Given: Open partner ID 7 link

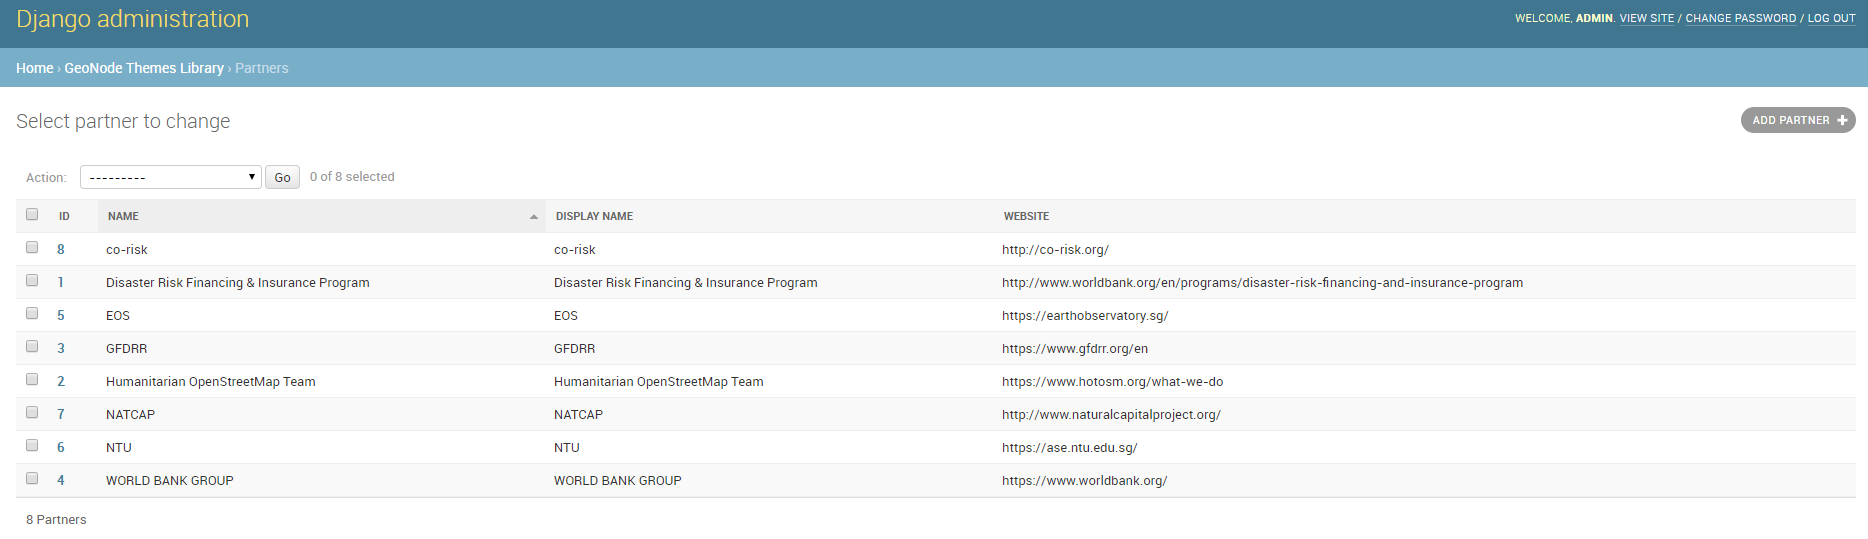Looking at the screenshot, I should tap(61, 414).
